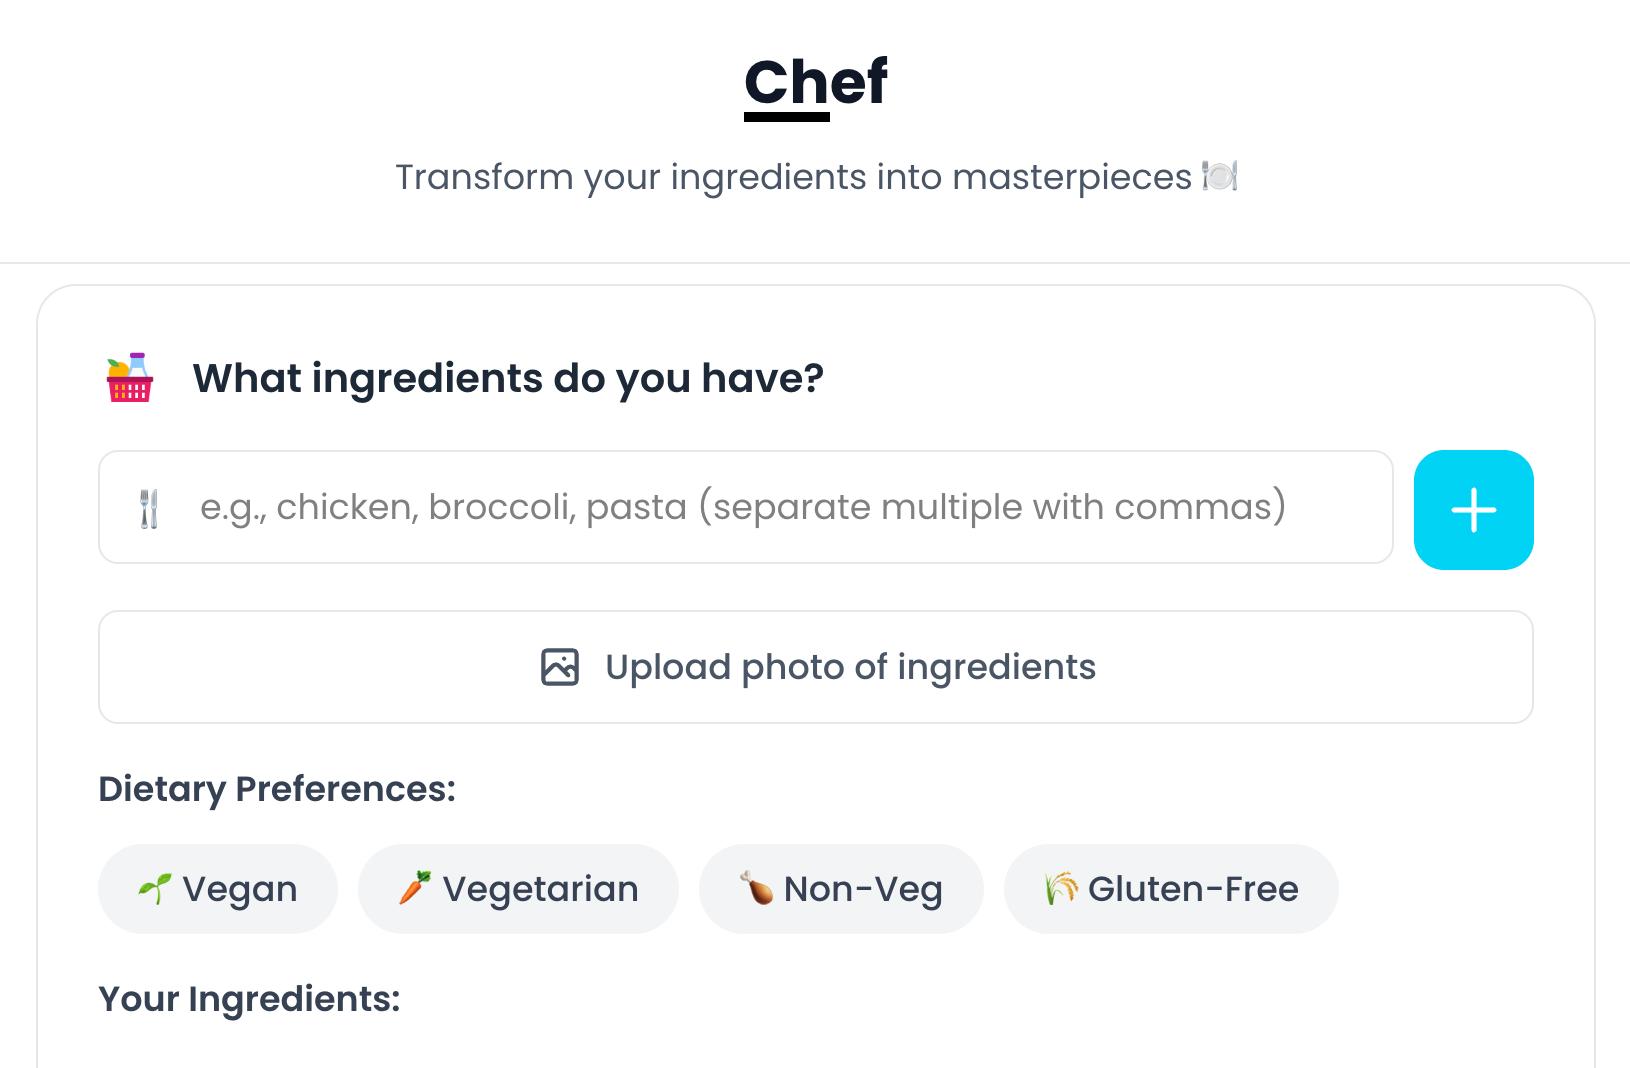Click the grocery basket icon
This screenshot has height=1068, width=1630.
click(x=130, y=378)
